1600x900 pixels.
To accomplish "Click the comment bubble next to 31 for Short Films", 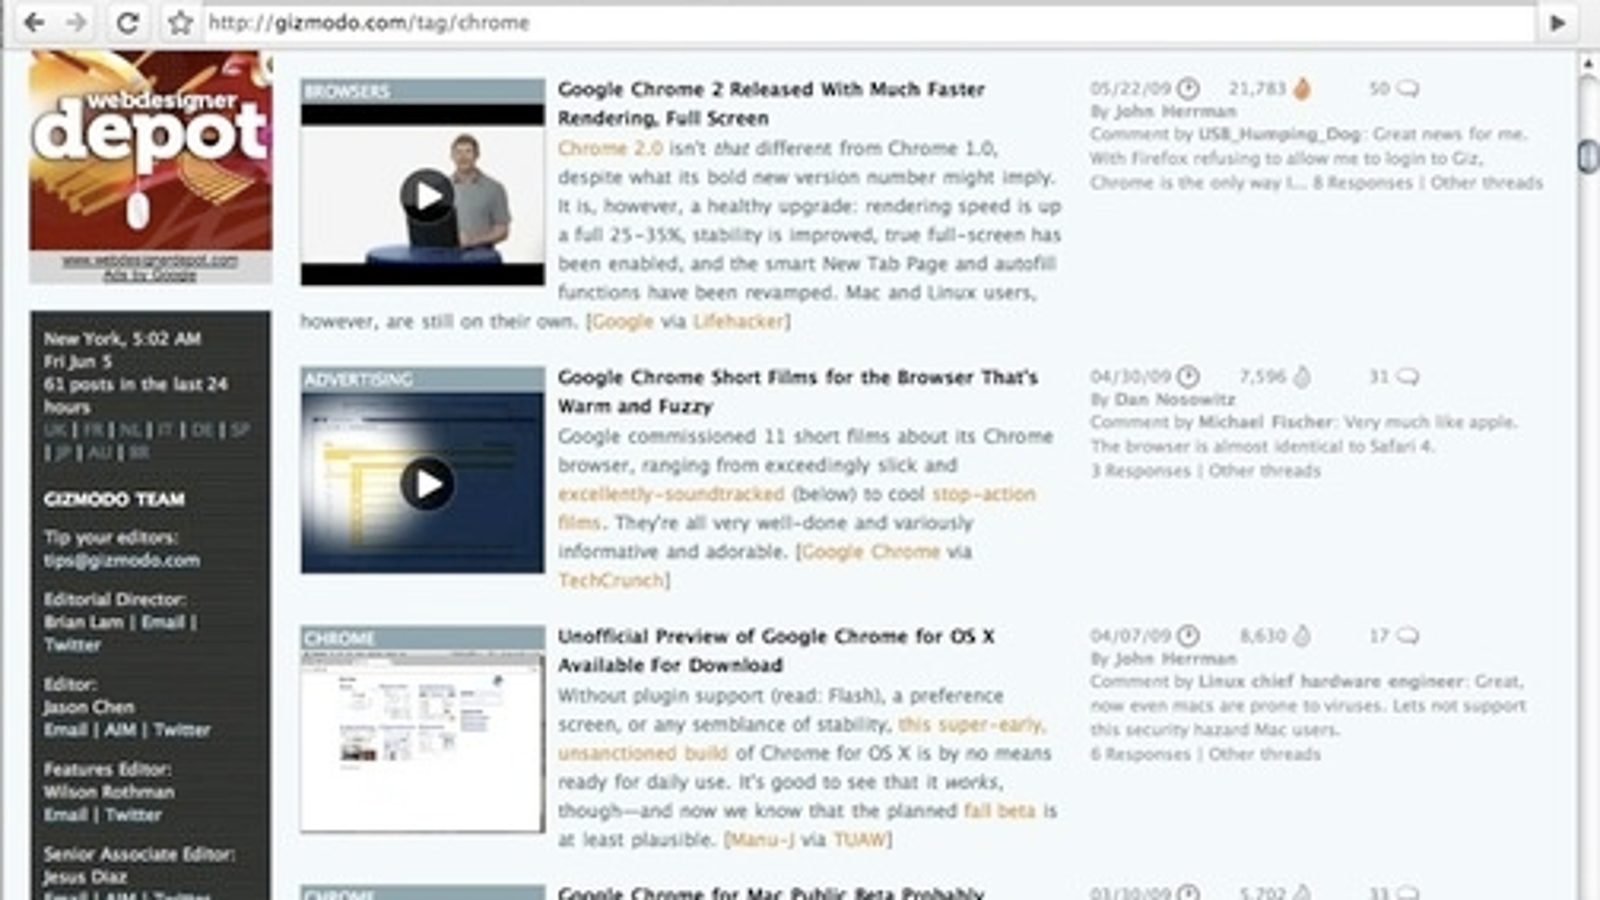I will tap(1408, 377).
